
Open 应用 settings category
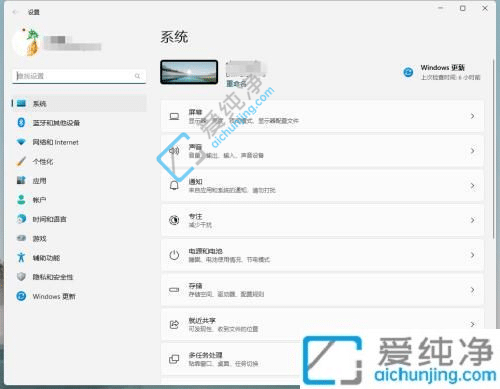pyautogui.click(x=79, y=181)
